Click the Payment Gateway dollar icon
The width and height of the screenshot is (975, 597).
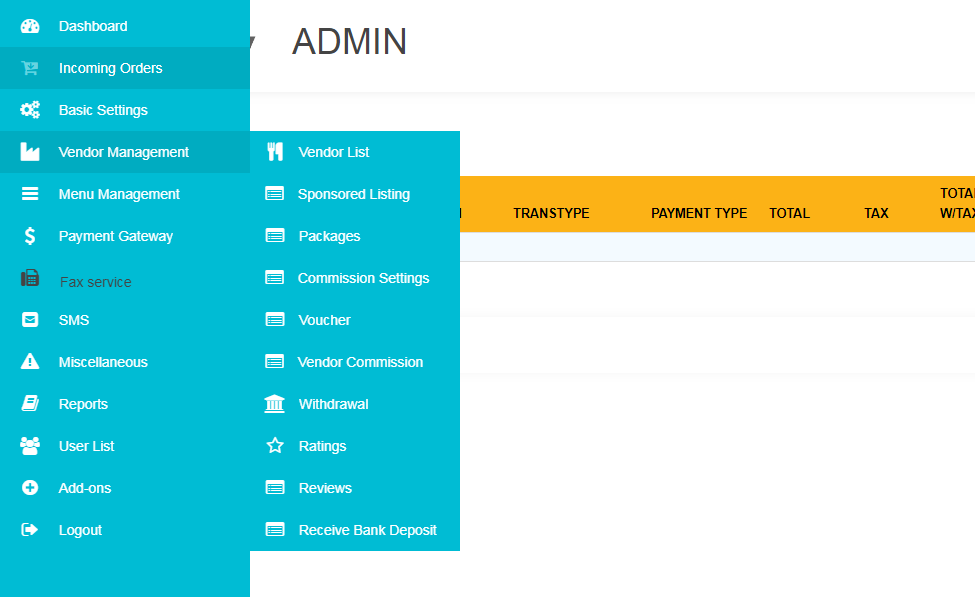pyautogui.click(x=30, y=236)
